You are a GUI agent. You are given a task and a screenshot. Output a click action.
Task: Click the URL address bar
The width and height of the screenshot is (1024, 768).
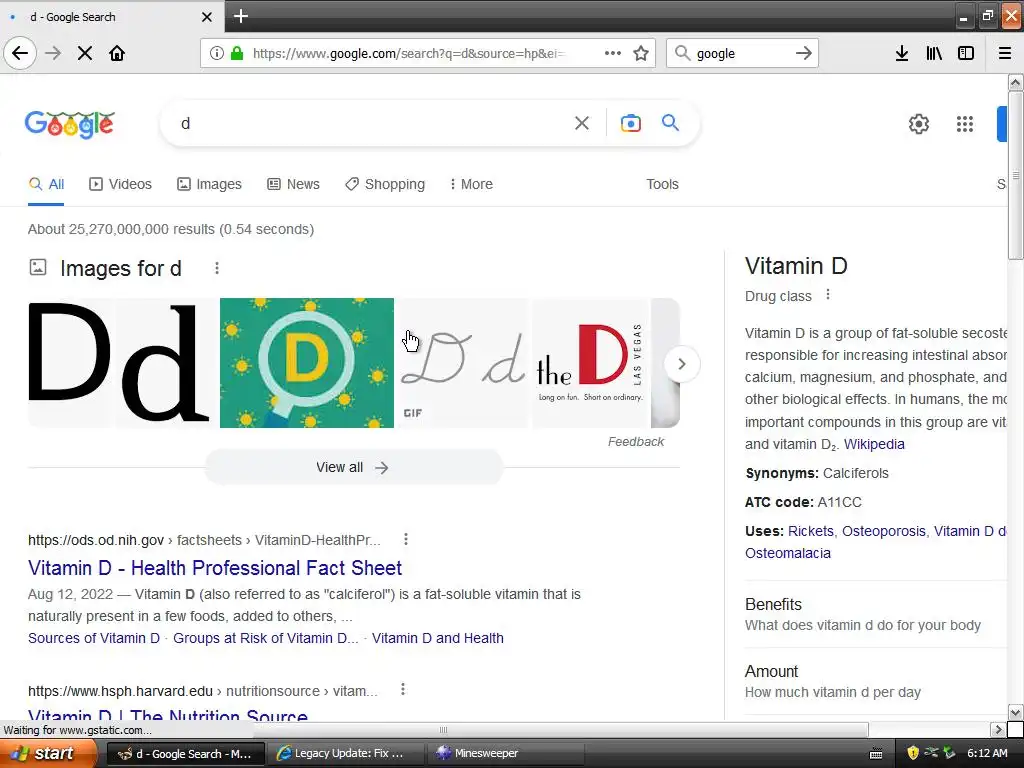pos(408,53)
